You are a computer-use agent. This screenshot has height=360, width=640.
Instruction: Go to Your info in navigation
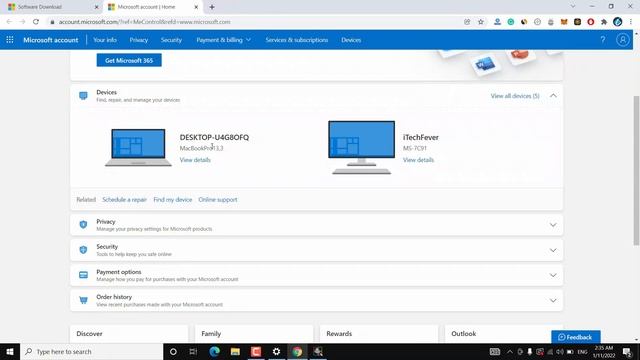(105, 40)
